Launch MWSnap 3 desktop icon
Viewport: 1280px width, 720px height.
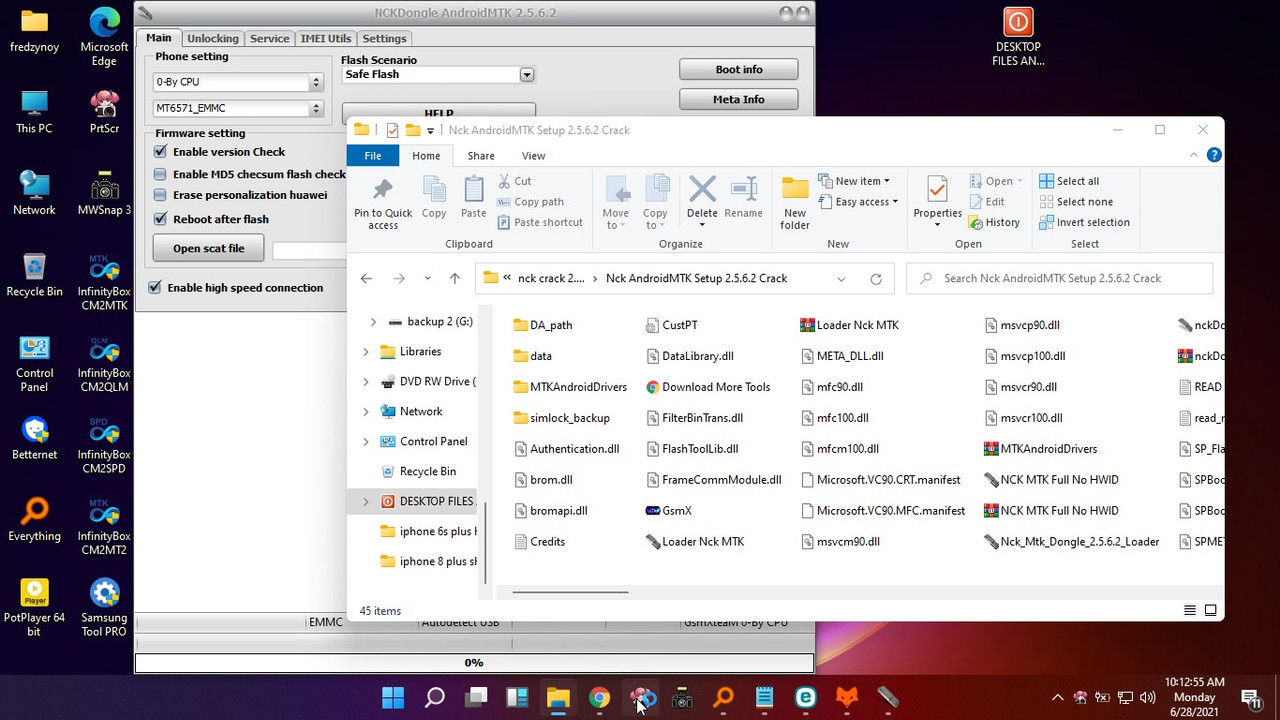[104, 192]
